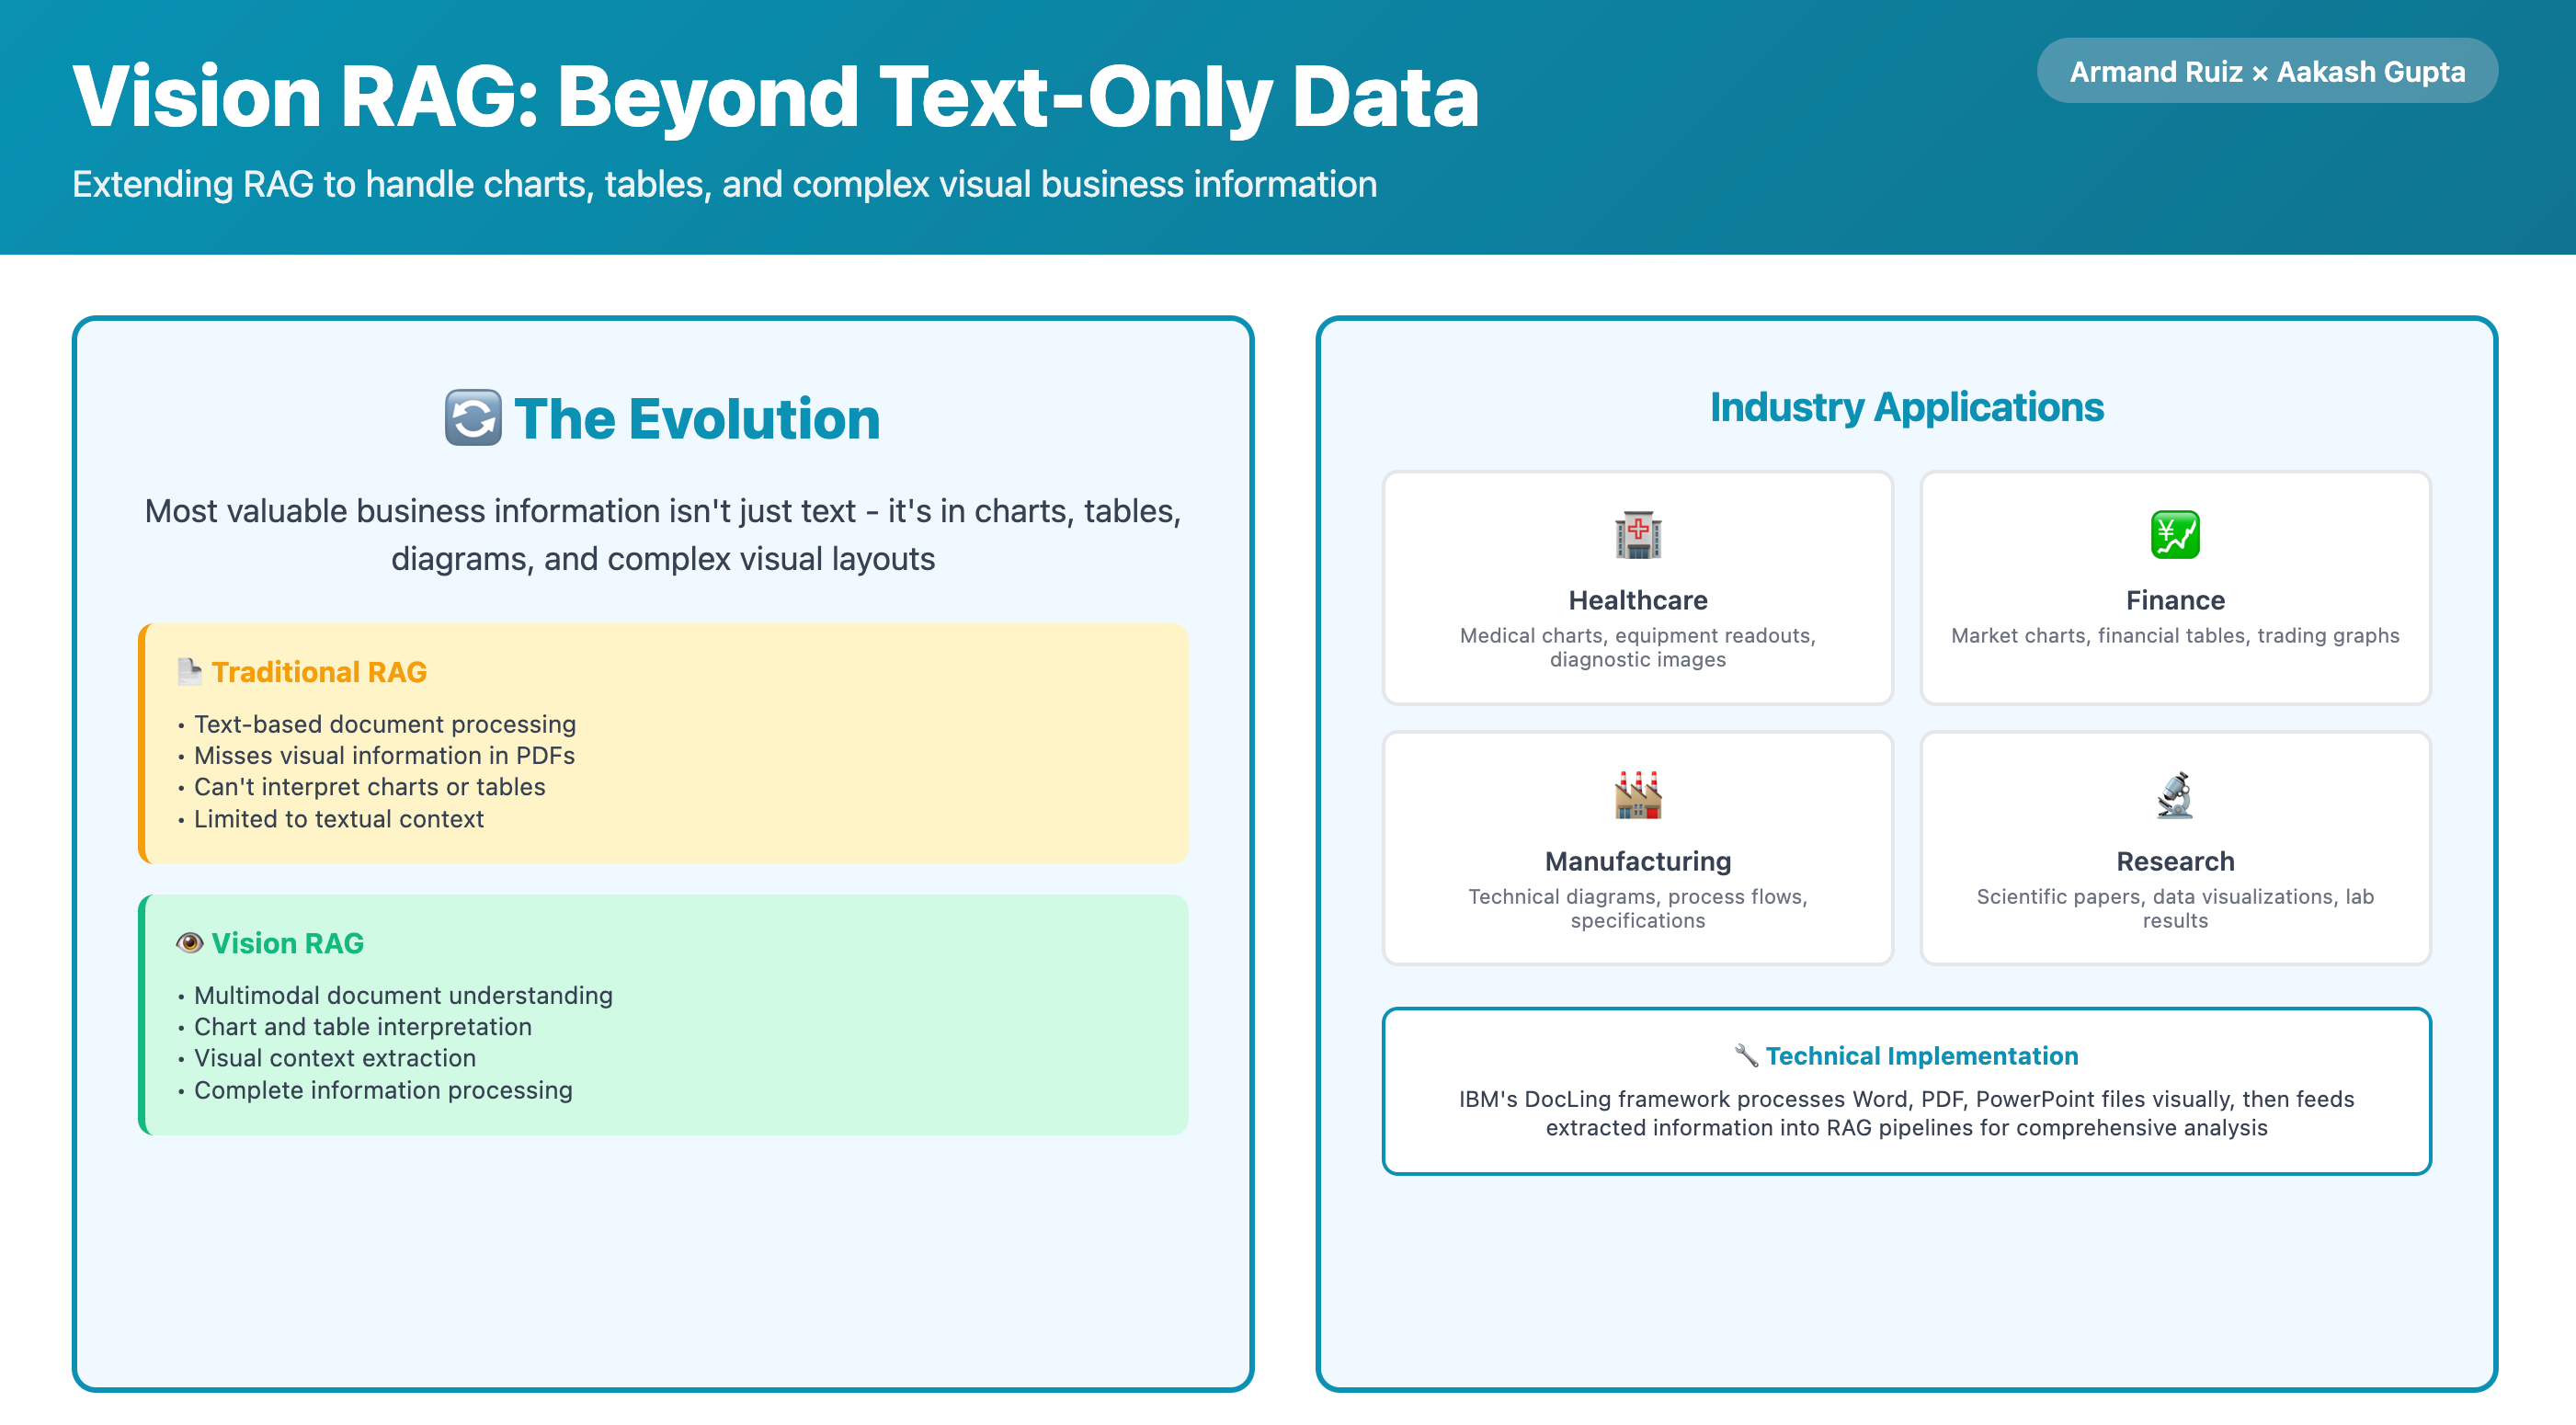Screen dimensions: 2576x1425
Task: Click the wrench icon beside Technical Implementation
Action: coord(1745,1056)
